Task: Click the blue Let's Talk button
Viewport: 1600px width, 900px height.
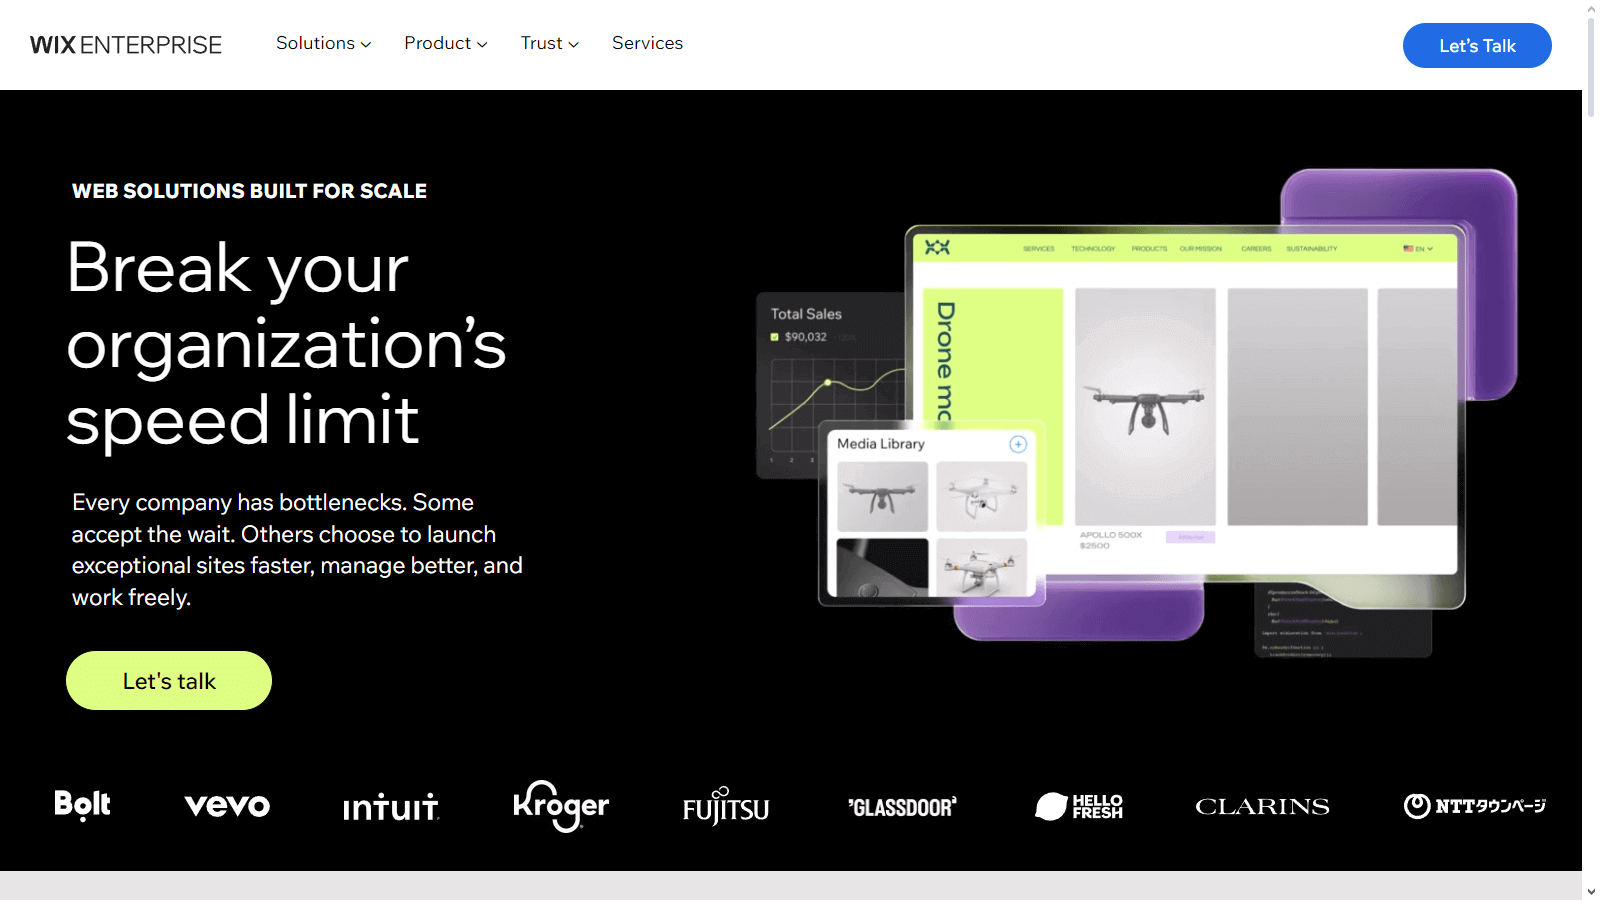Action: 1477,46
